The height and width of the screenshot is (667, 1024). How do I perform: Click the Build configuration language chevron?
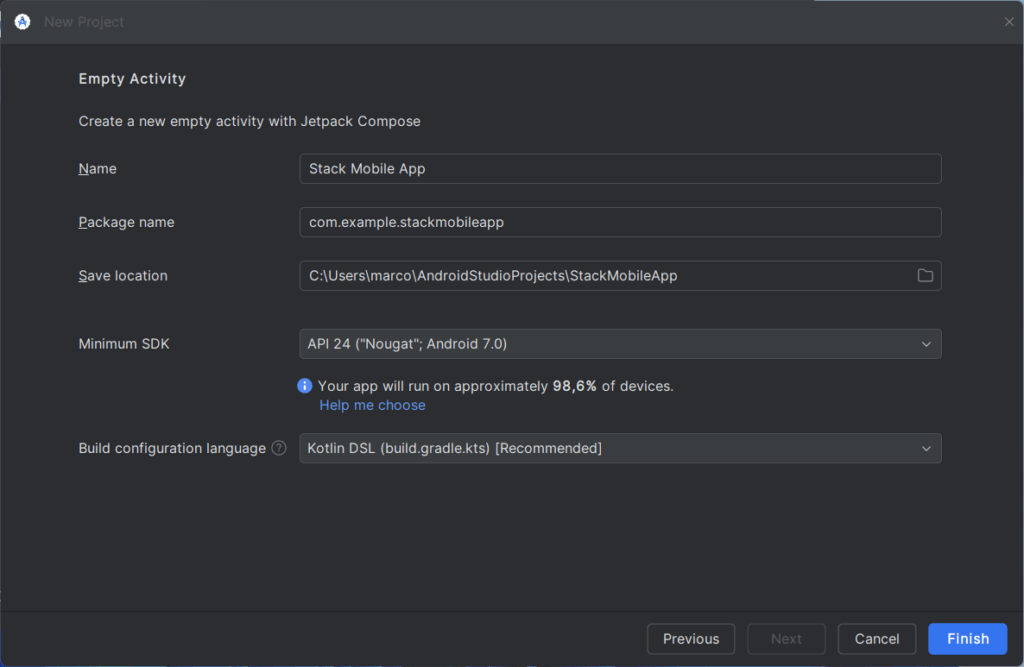coord(926,448)
